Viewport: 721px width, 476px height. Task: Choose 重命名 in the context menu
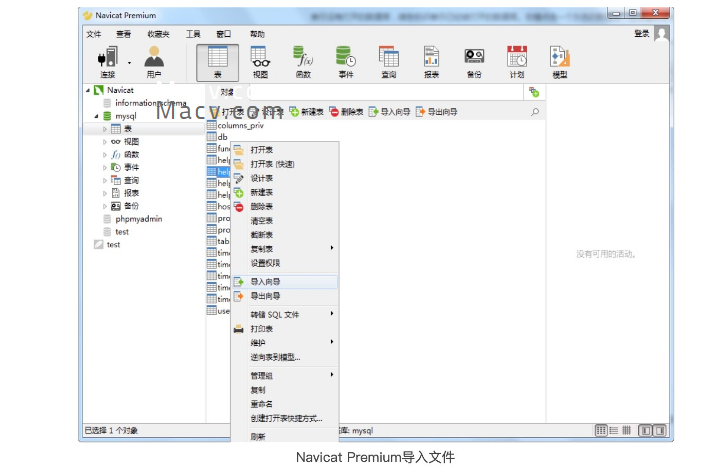(x=285, y=404)
